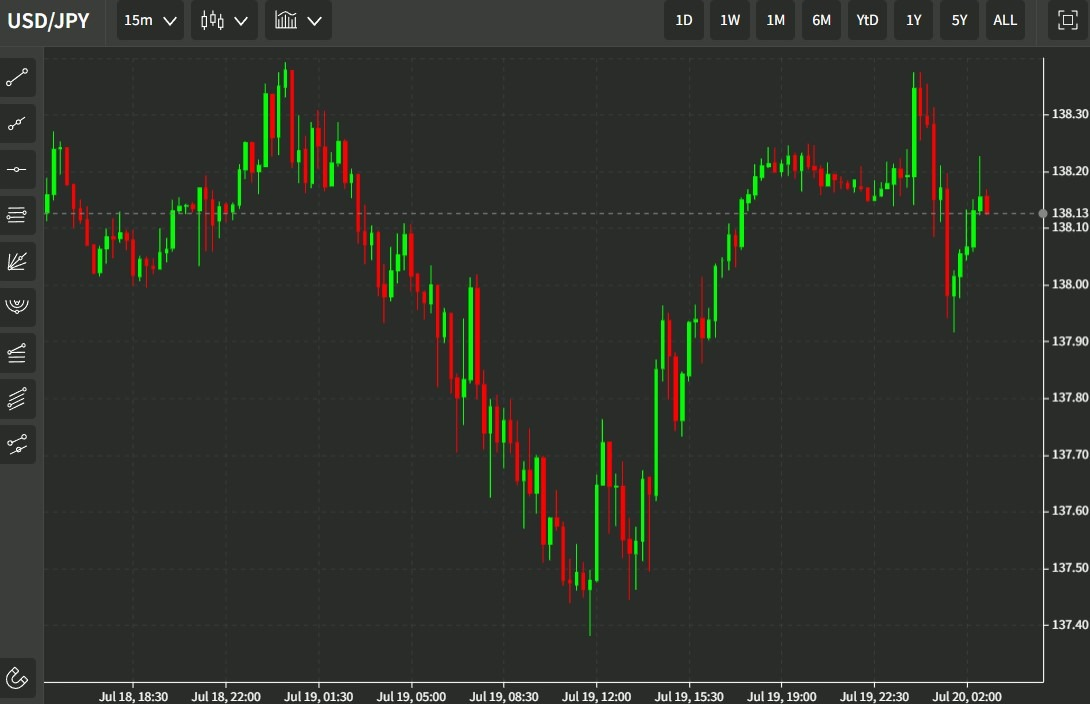Switch to the 1M time range

776,20
